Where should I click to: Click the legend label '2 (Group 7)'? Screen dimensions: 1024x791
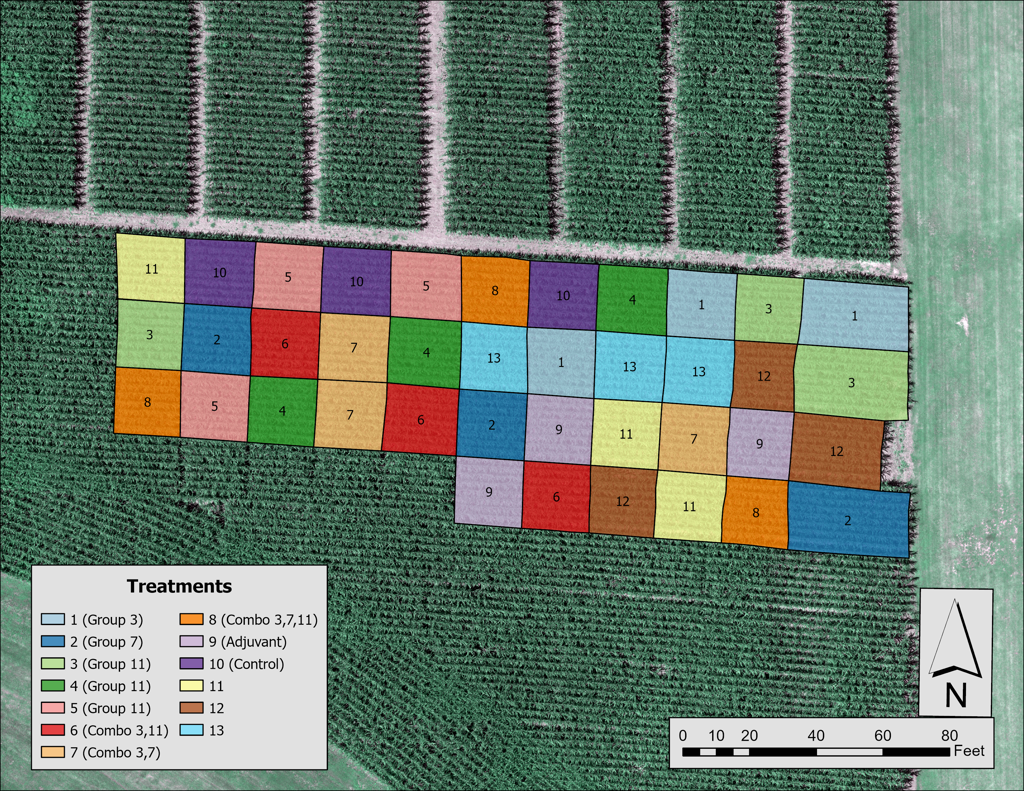click(106, 642)
